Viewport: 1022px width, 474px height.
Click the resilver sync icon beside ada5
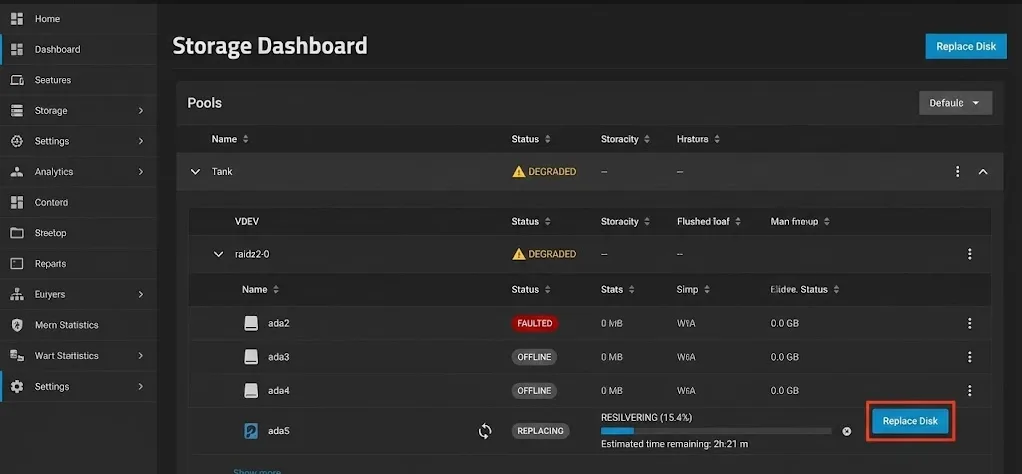[x=485, y=431]
